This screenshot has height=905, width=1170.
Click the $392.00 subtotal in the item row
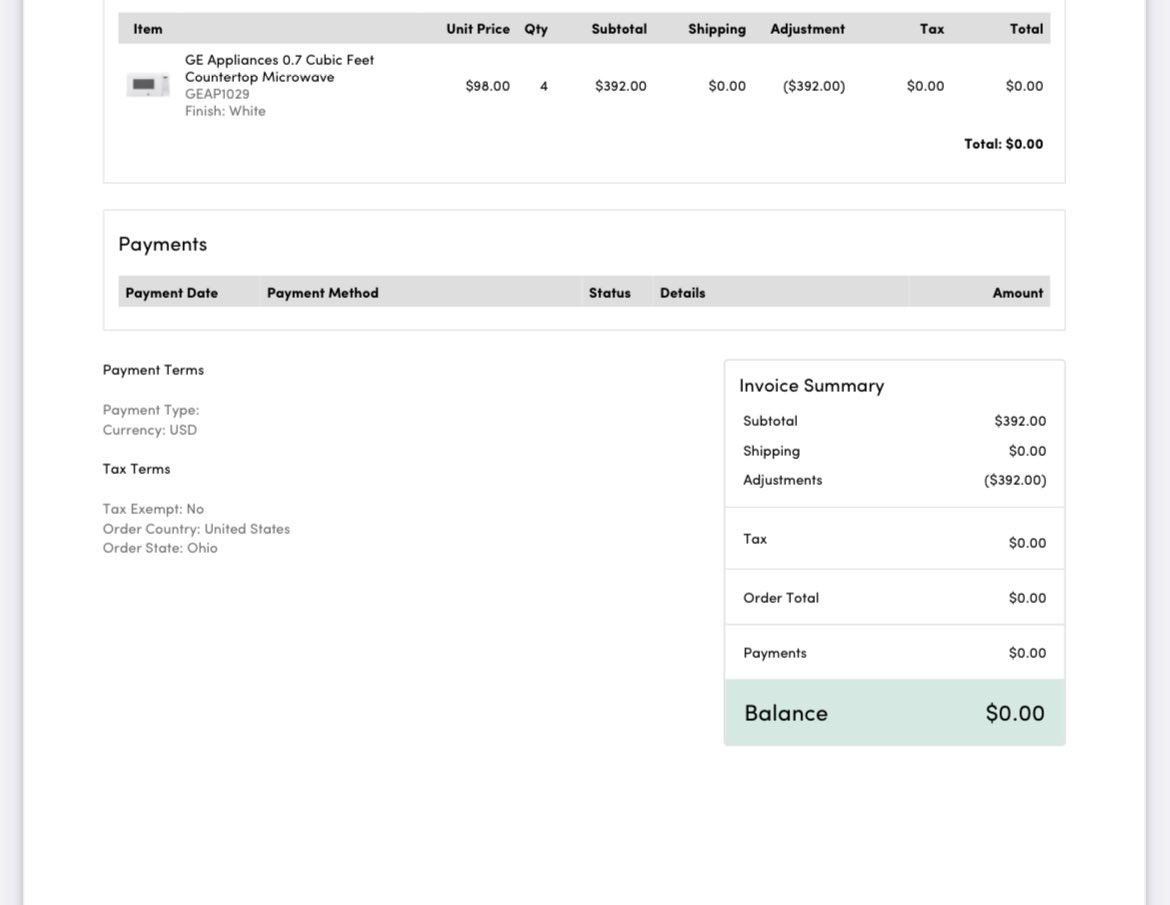(620, 86)
